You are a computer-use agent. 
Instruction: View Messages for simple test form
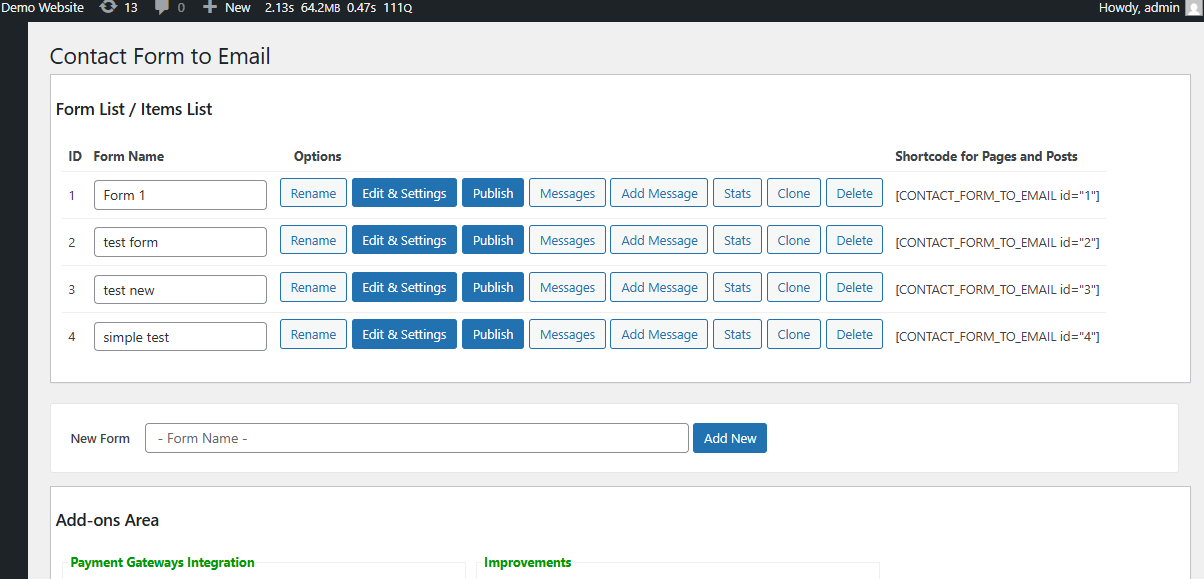[x=567, y=335]
